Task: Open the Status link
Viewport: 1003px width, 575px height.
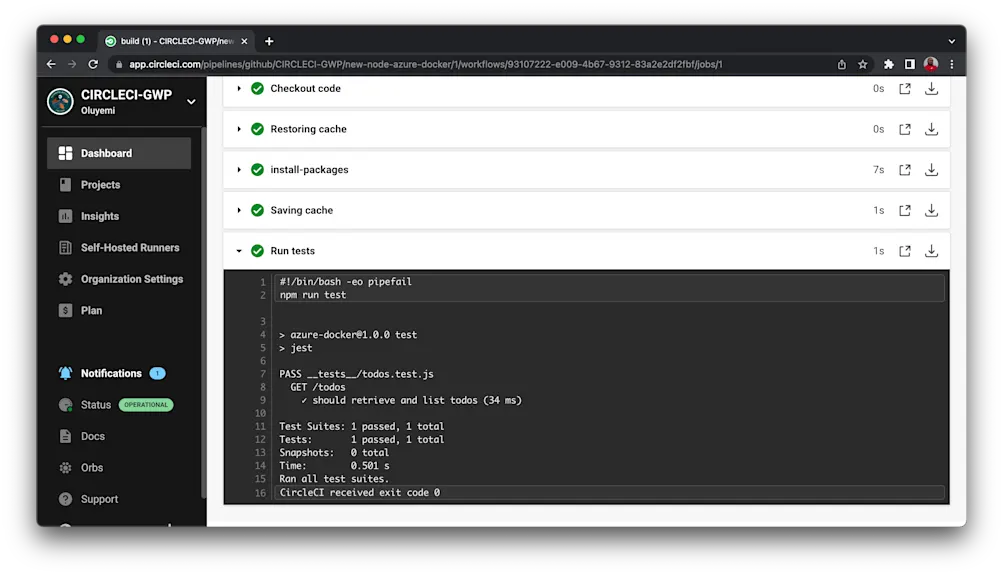Action: (95, 405)
